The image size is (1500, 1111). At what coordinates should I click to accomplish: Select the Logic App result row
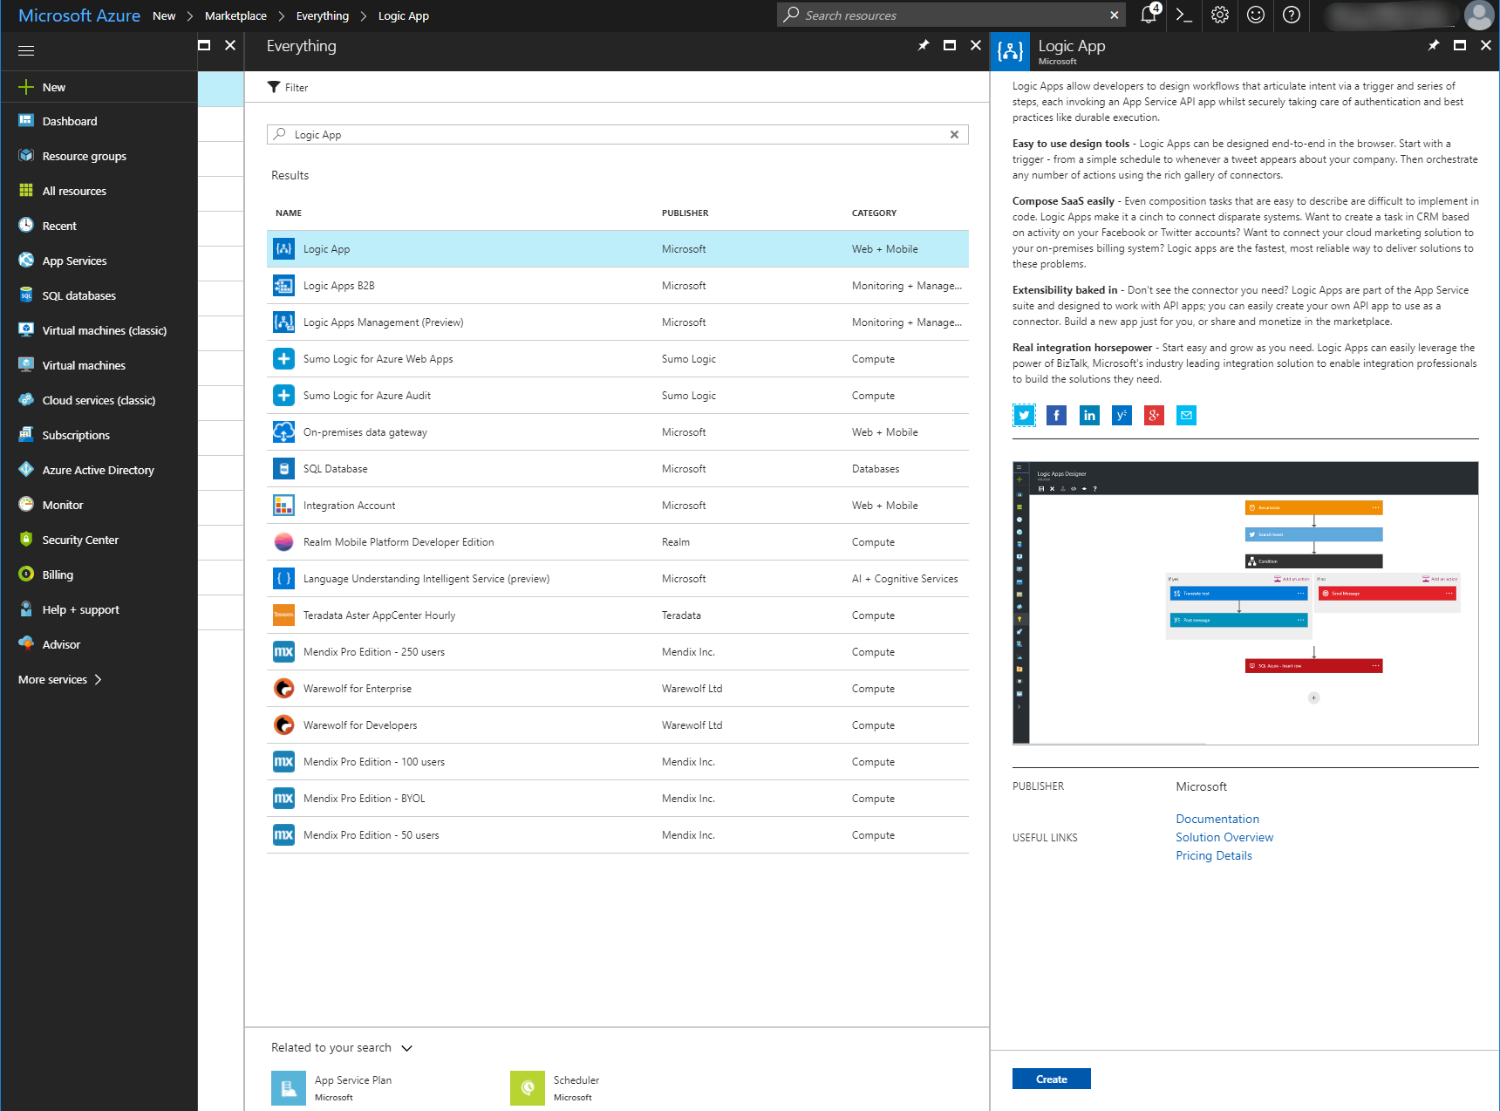click(x=618, y=249)
